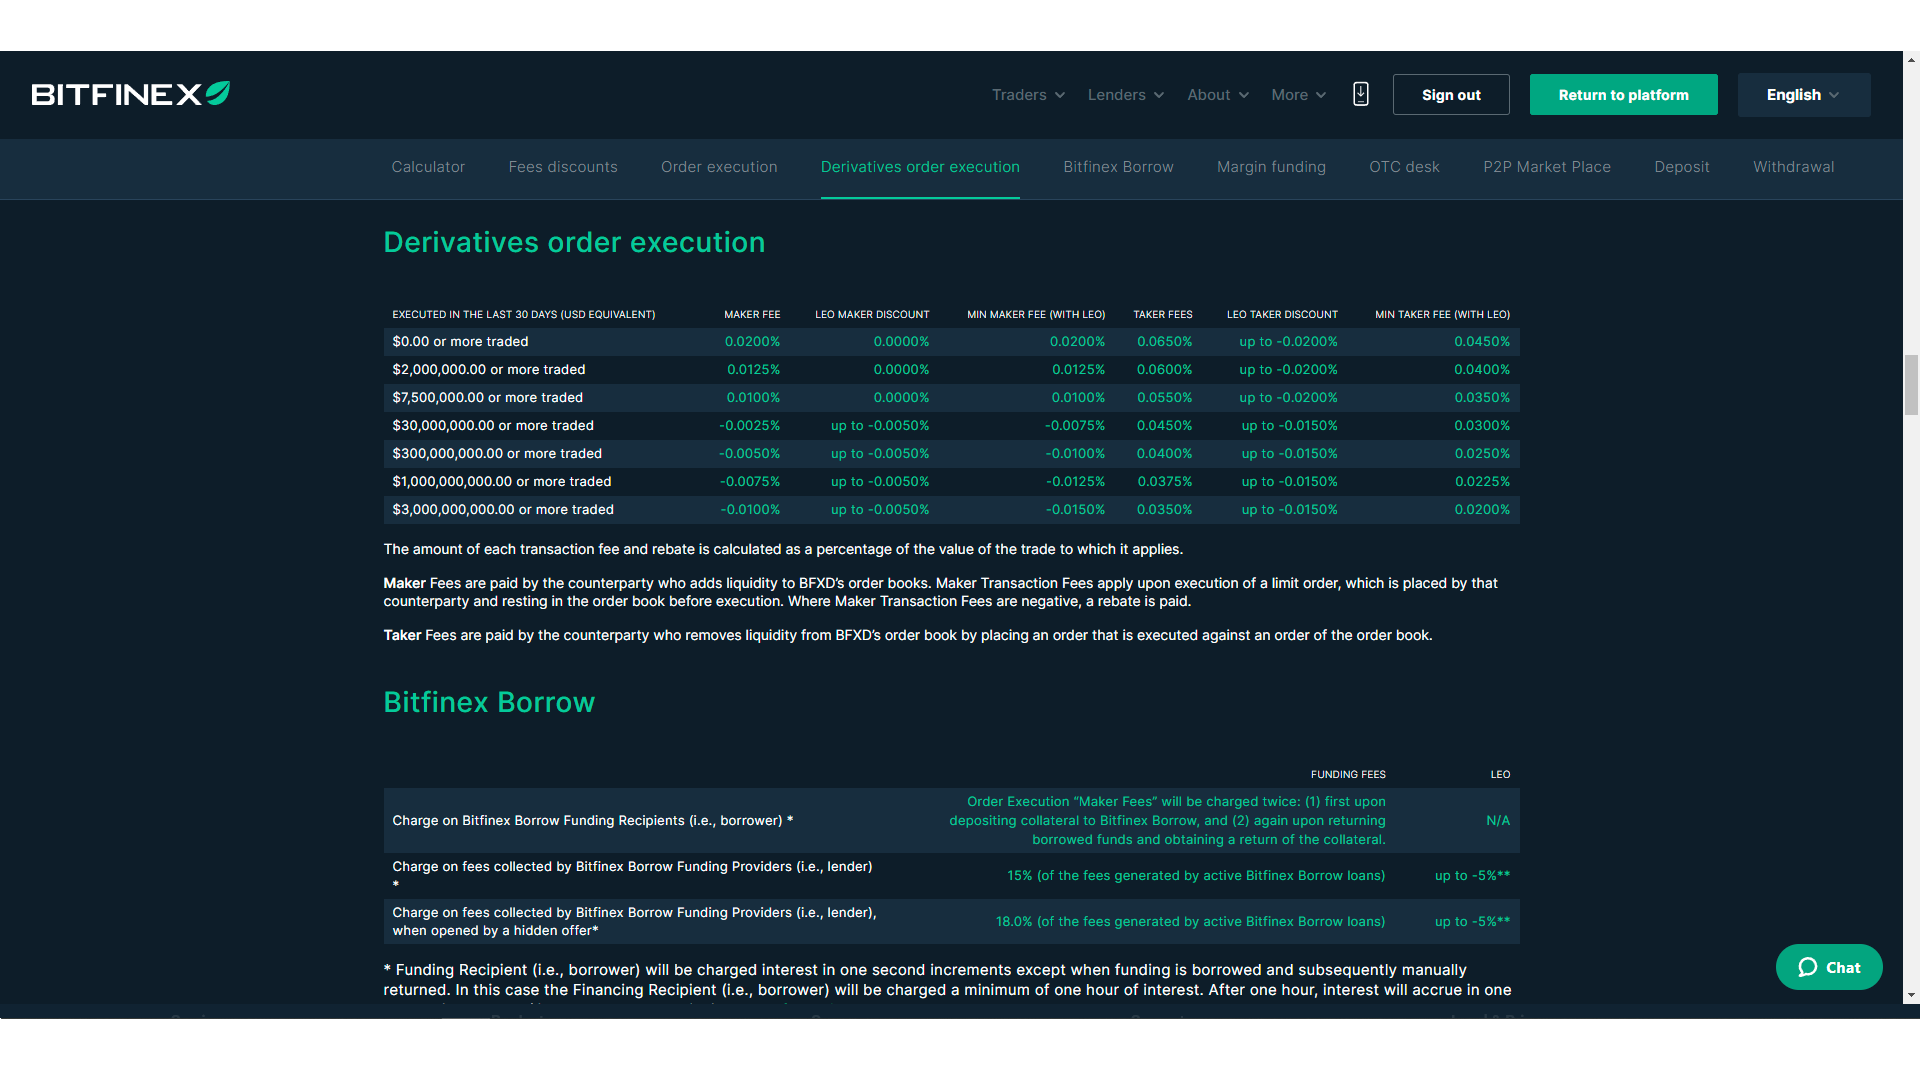The width and height of the screenshot is (1920, 1080).
Task: Select the Order execution tab
Action: tap(719, 166)
